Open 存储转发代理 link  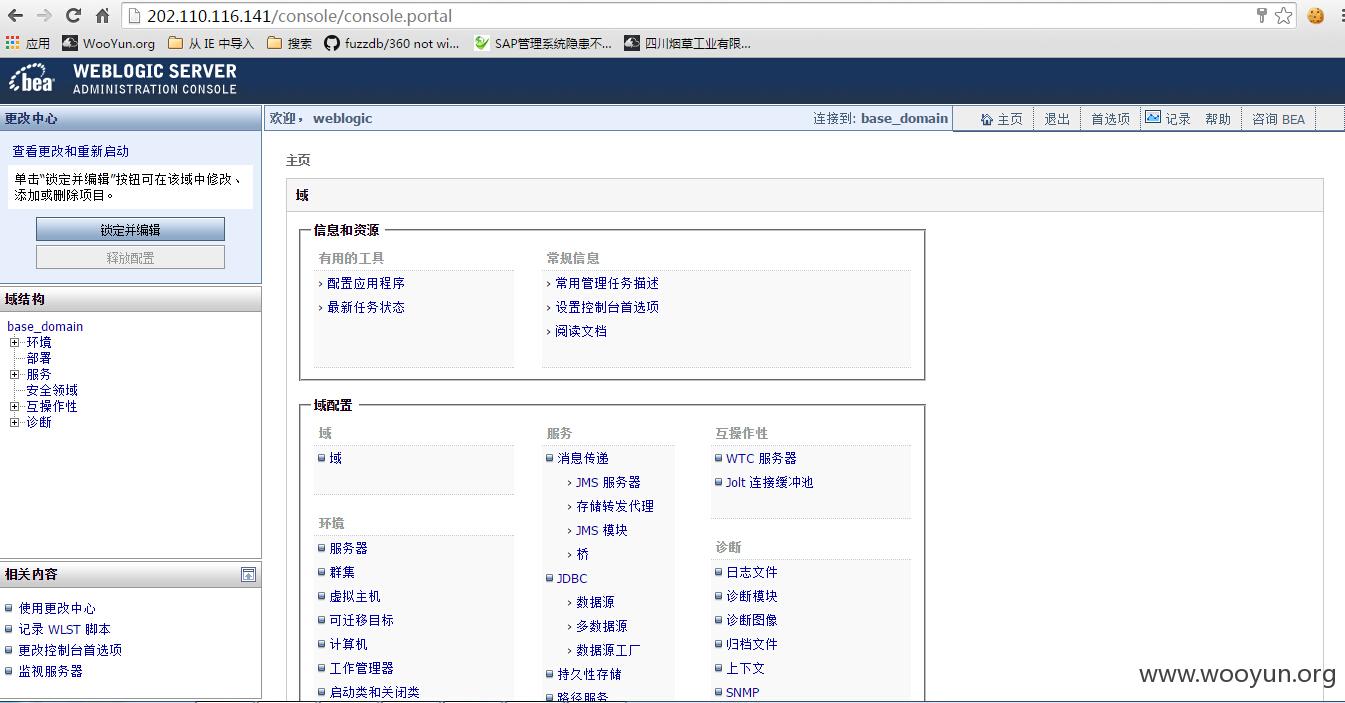(x=615, y=506)
